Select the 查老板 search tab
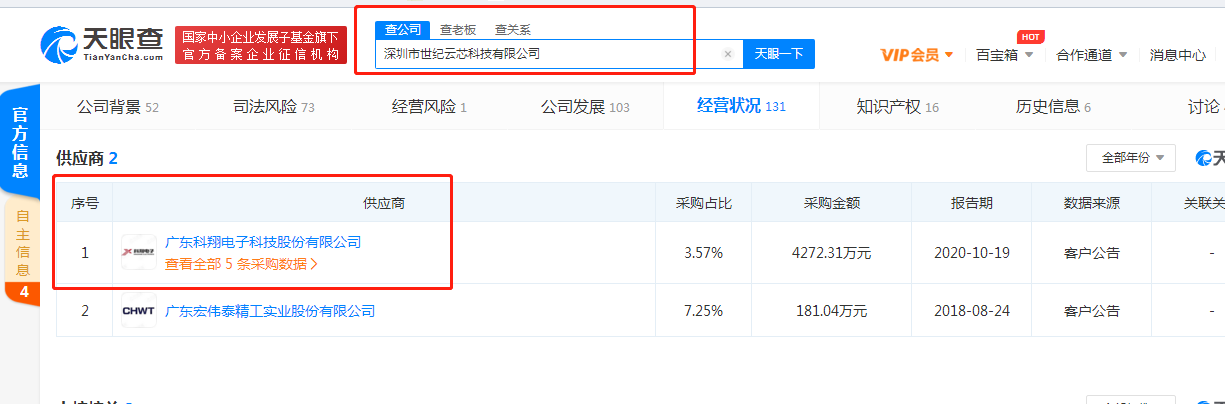The image size is (1225, 404). [458, 30]
